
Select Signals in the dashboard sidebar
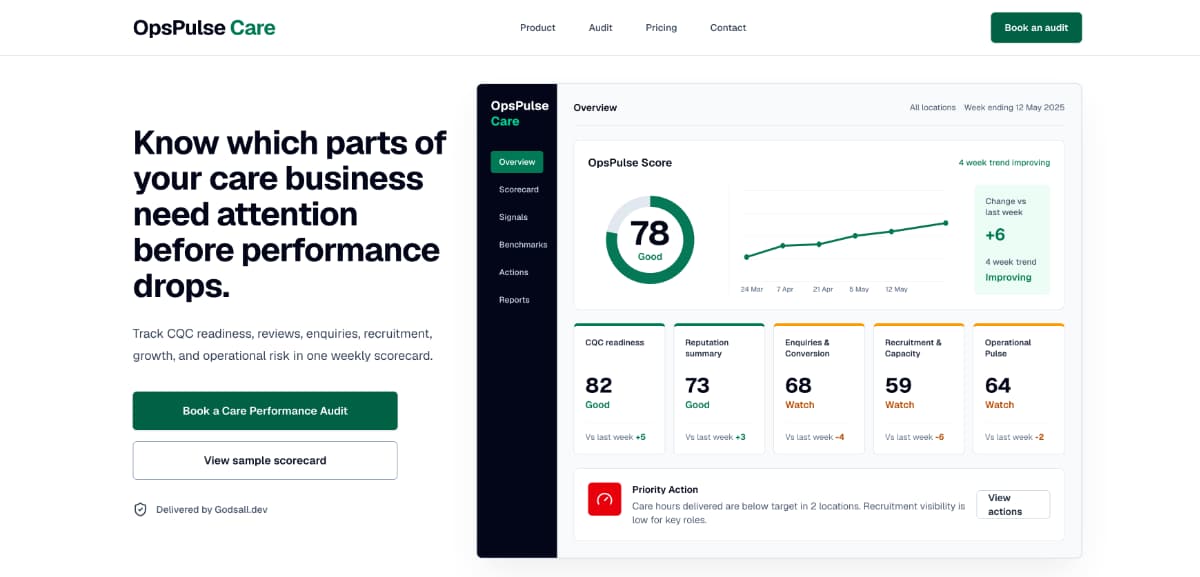pos(513,217)
